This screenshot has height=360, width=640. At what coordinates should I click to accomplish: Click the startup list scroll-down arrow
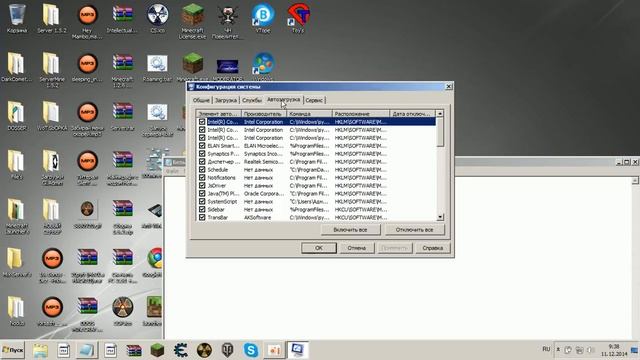(440, 217)
